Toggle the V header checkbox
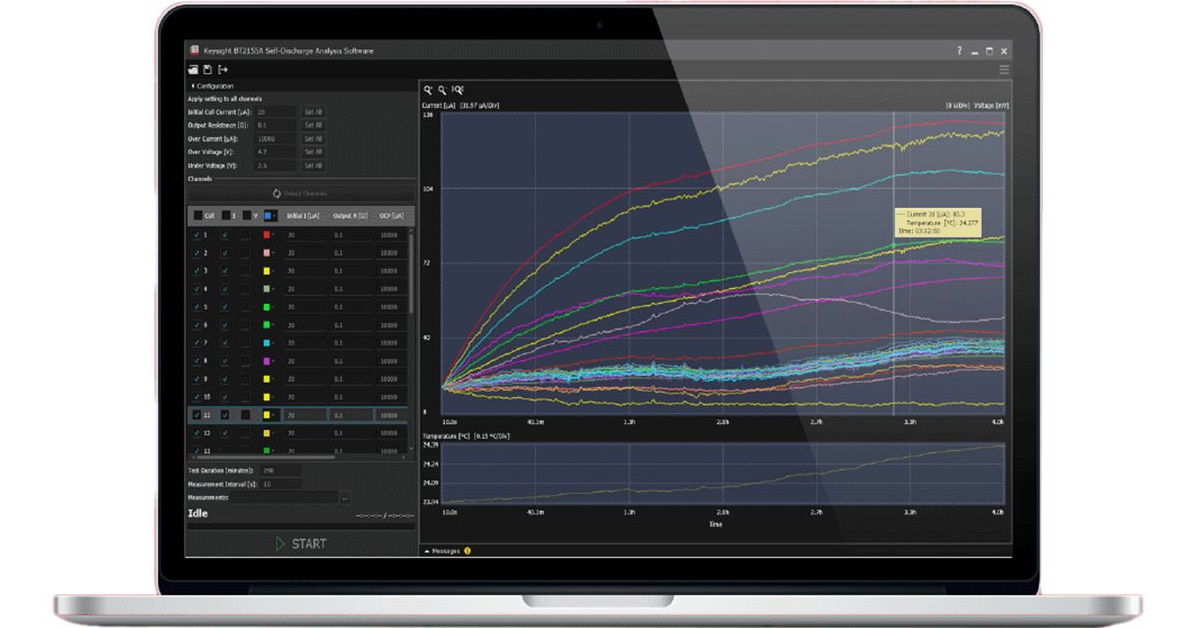The image size is (1200, 628). (245, 215)
